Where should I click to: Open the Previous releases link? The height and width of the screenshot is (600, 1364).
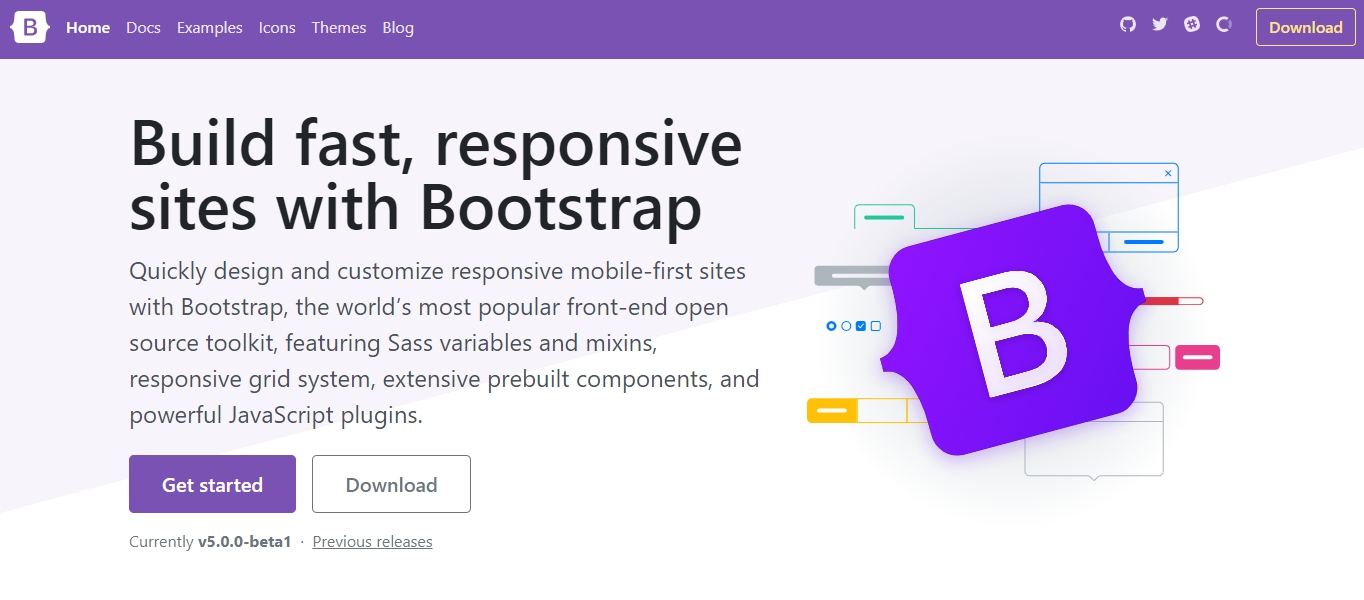[x=372, y=541]
